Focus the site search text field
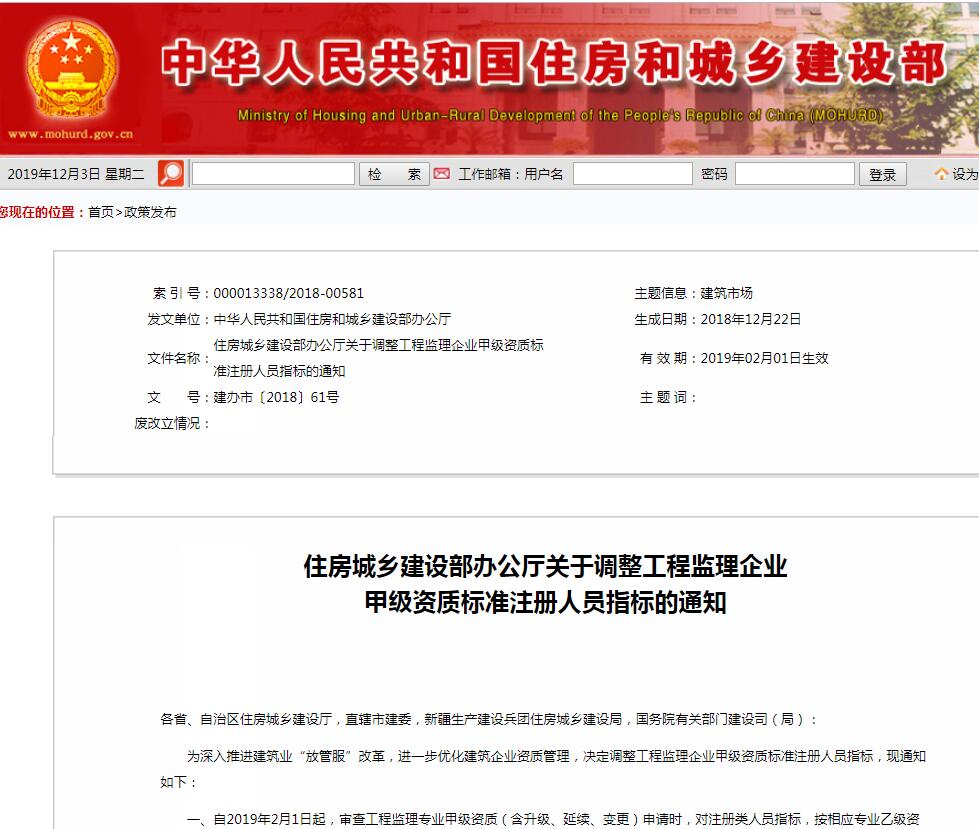Viewport: 979px width, 829px height. (x=273, y=174)
